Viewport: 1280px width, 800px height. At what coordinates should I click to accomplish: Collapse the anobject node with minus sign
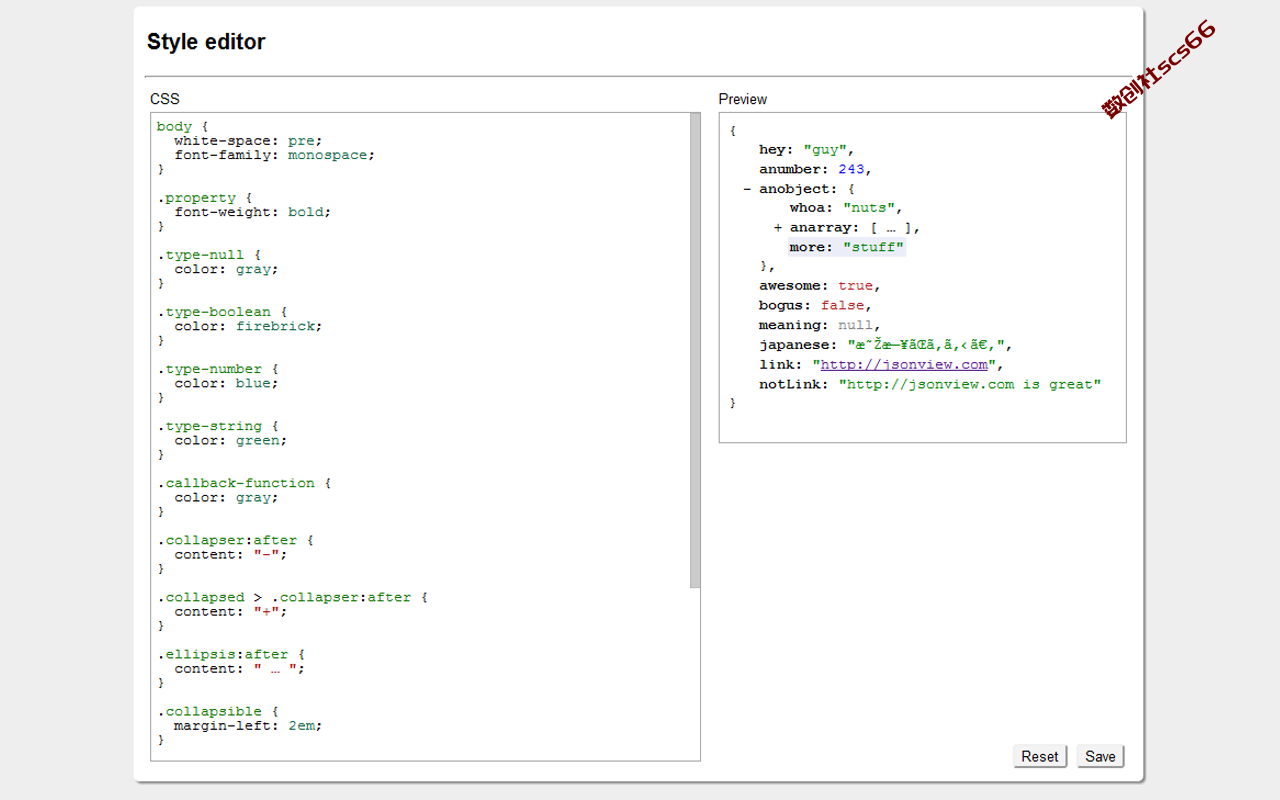pyautogui.click(x=747, y=189)
